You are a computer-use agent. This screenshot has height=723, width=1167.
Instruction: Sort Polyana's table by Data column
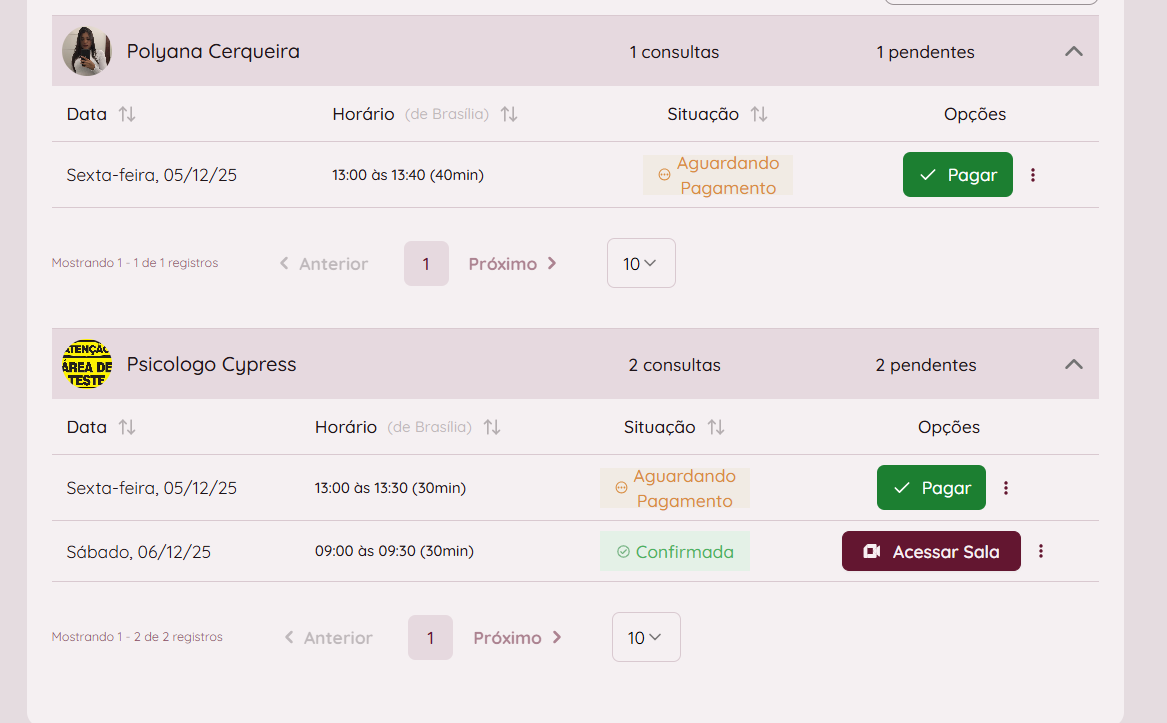point(127,114)
